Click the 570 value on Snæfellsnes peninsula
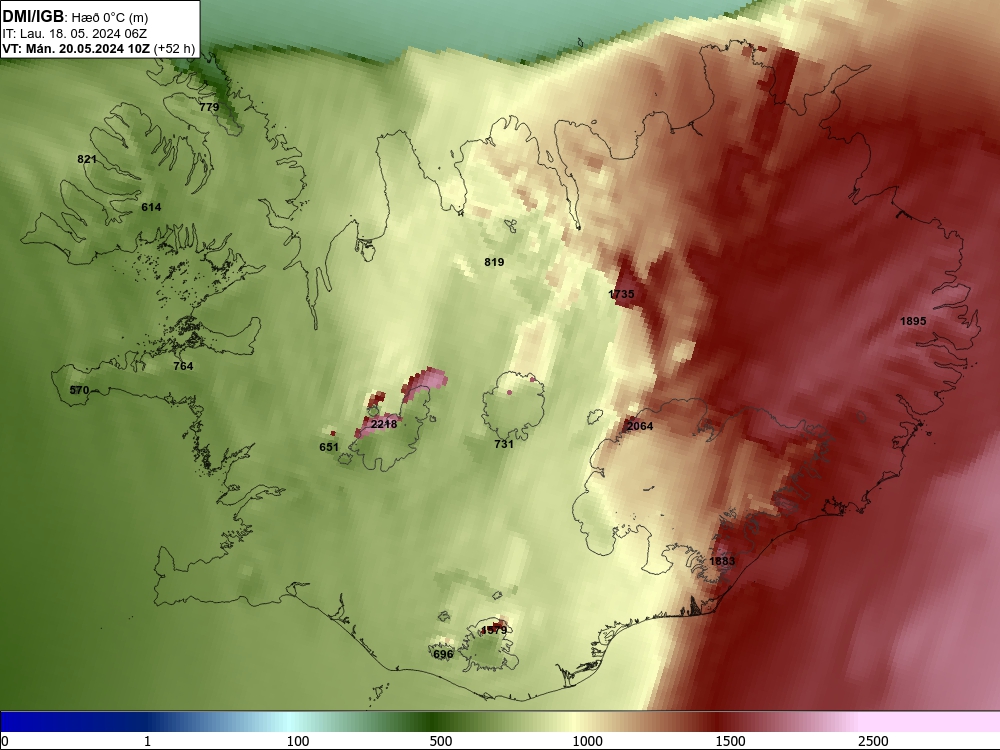This screenshot has width=1000, height=750. 79,390
